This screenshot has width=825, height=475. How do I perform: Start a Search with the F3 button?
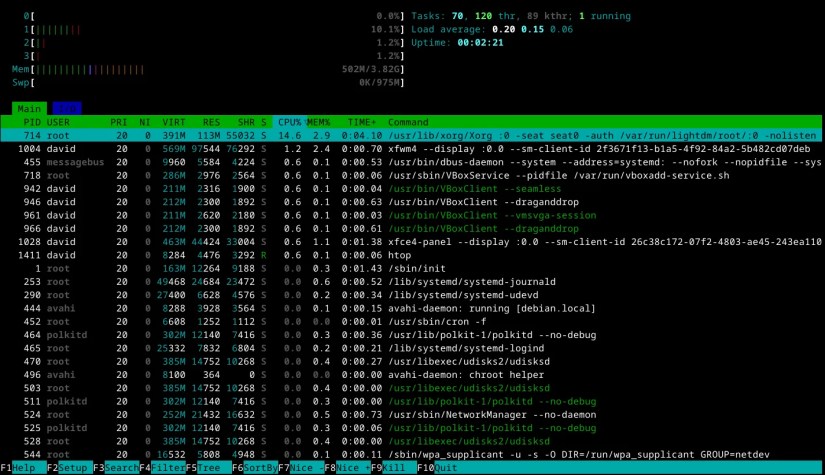click(x=116, y=468)
